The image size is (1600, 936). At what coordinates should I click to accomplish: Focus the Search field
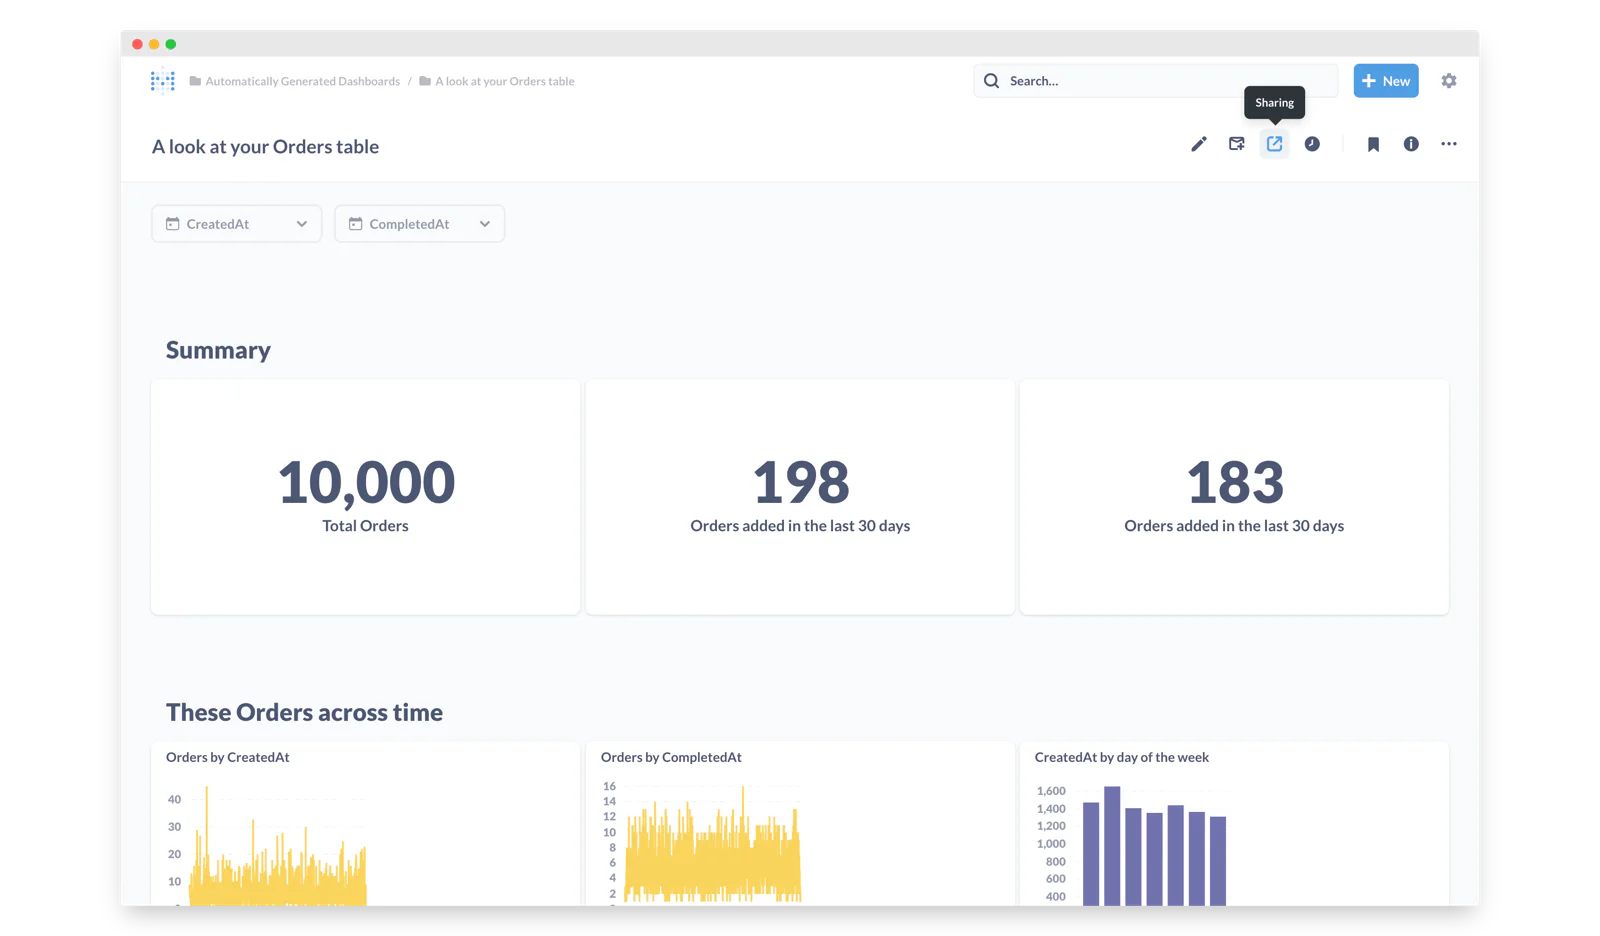click(x=1155, y=81)
